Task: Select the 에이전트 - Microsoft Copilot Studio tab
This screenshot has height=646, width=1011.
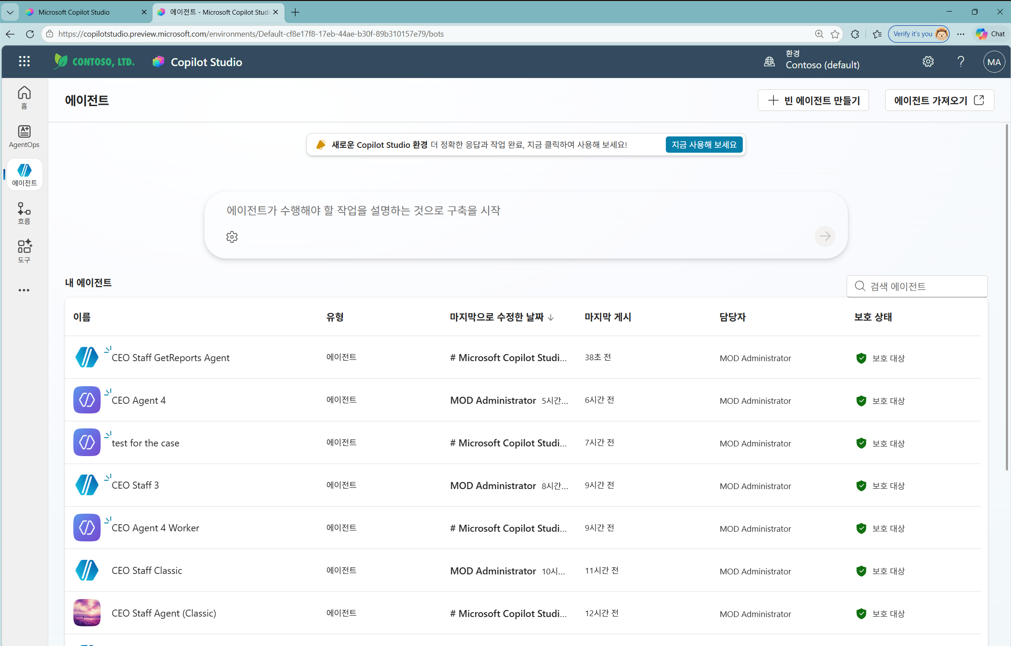Action: click(x=216, y=12)
